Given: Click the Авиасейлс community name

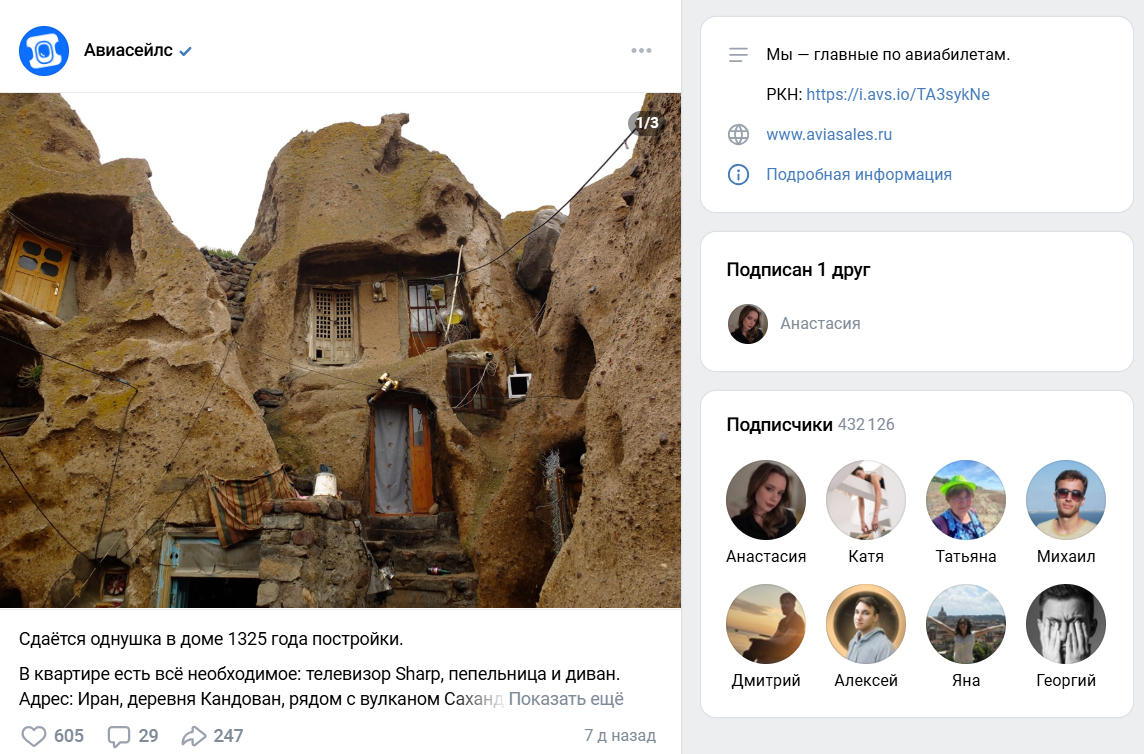Looking at the screenshot, I should click(128, 50).
